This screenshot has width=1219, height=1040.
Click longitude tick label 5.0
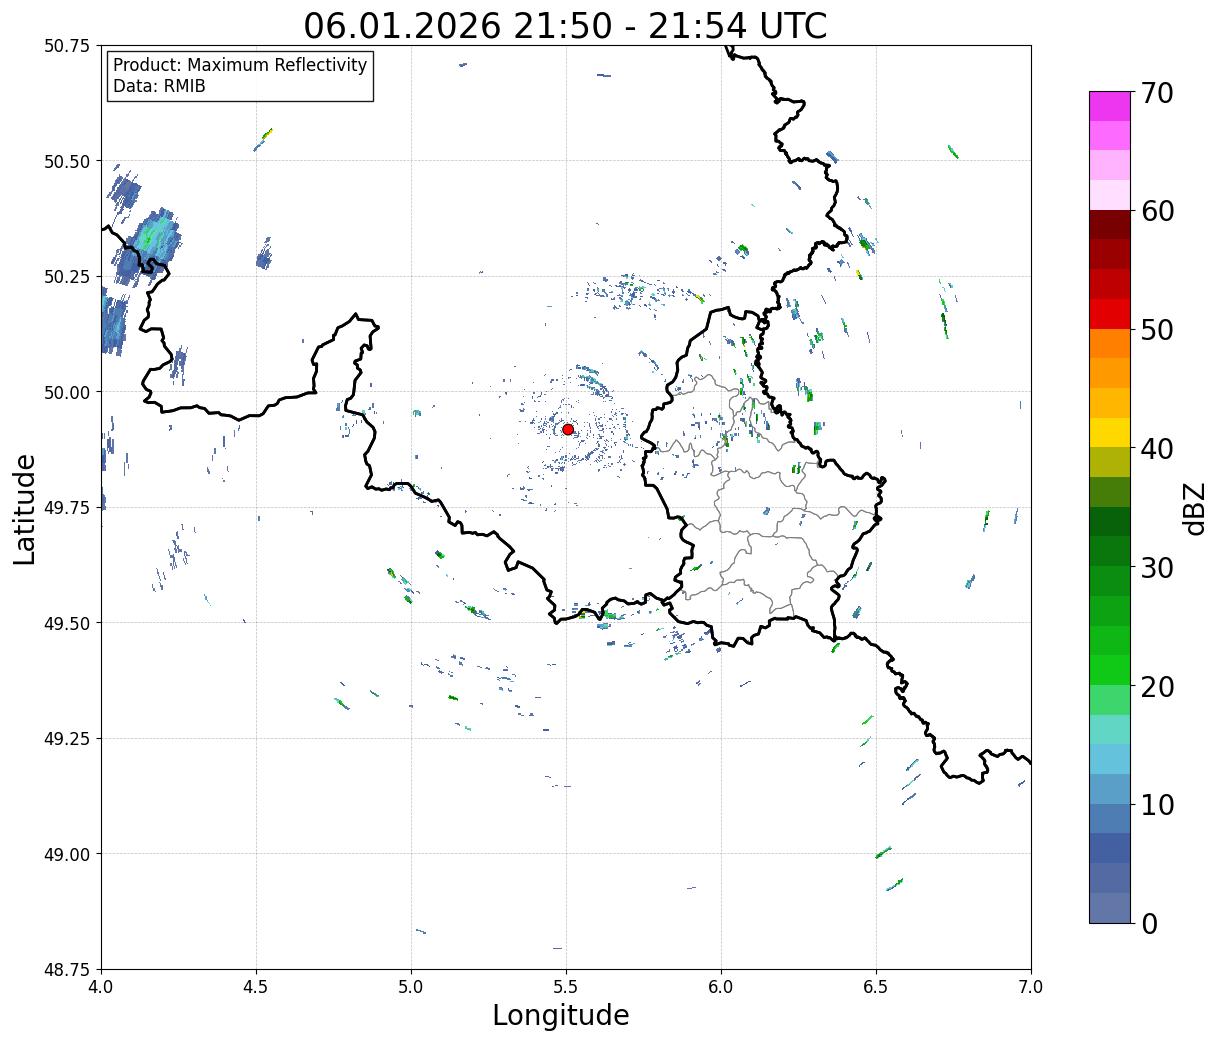point(411,987)
